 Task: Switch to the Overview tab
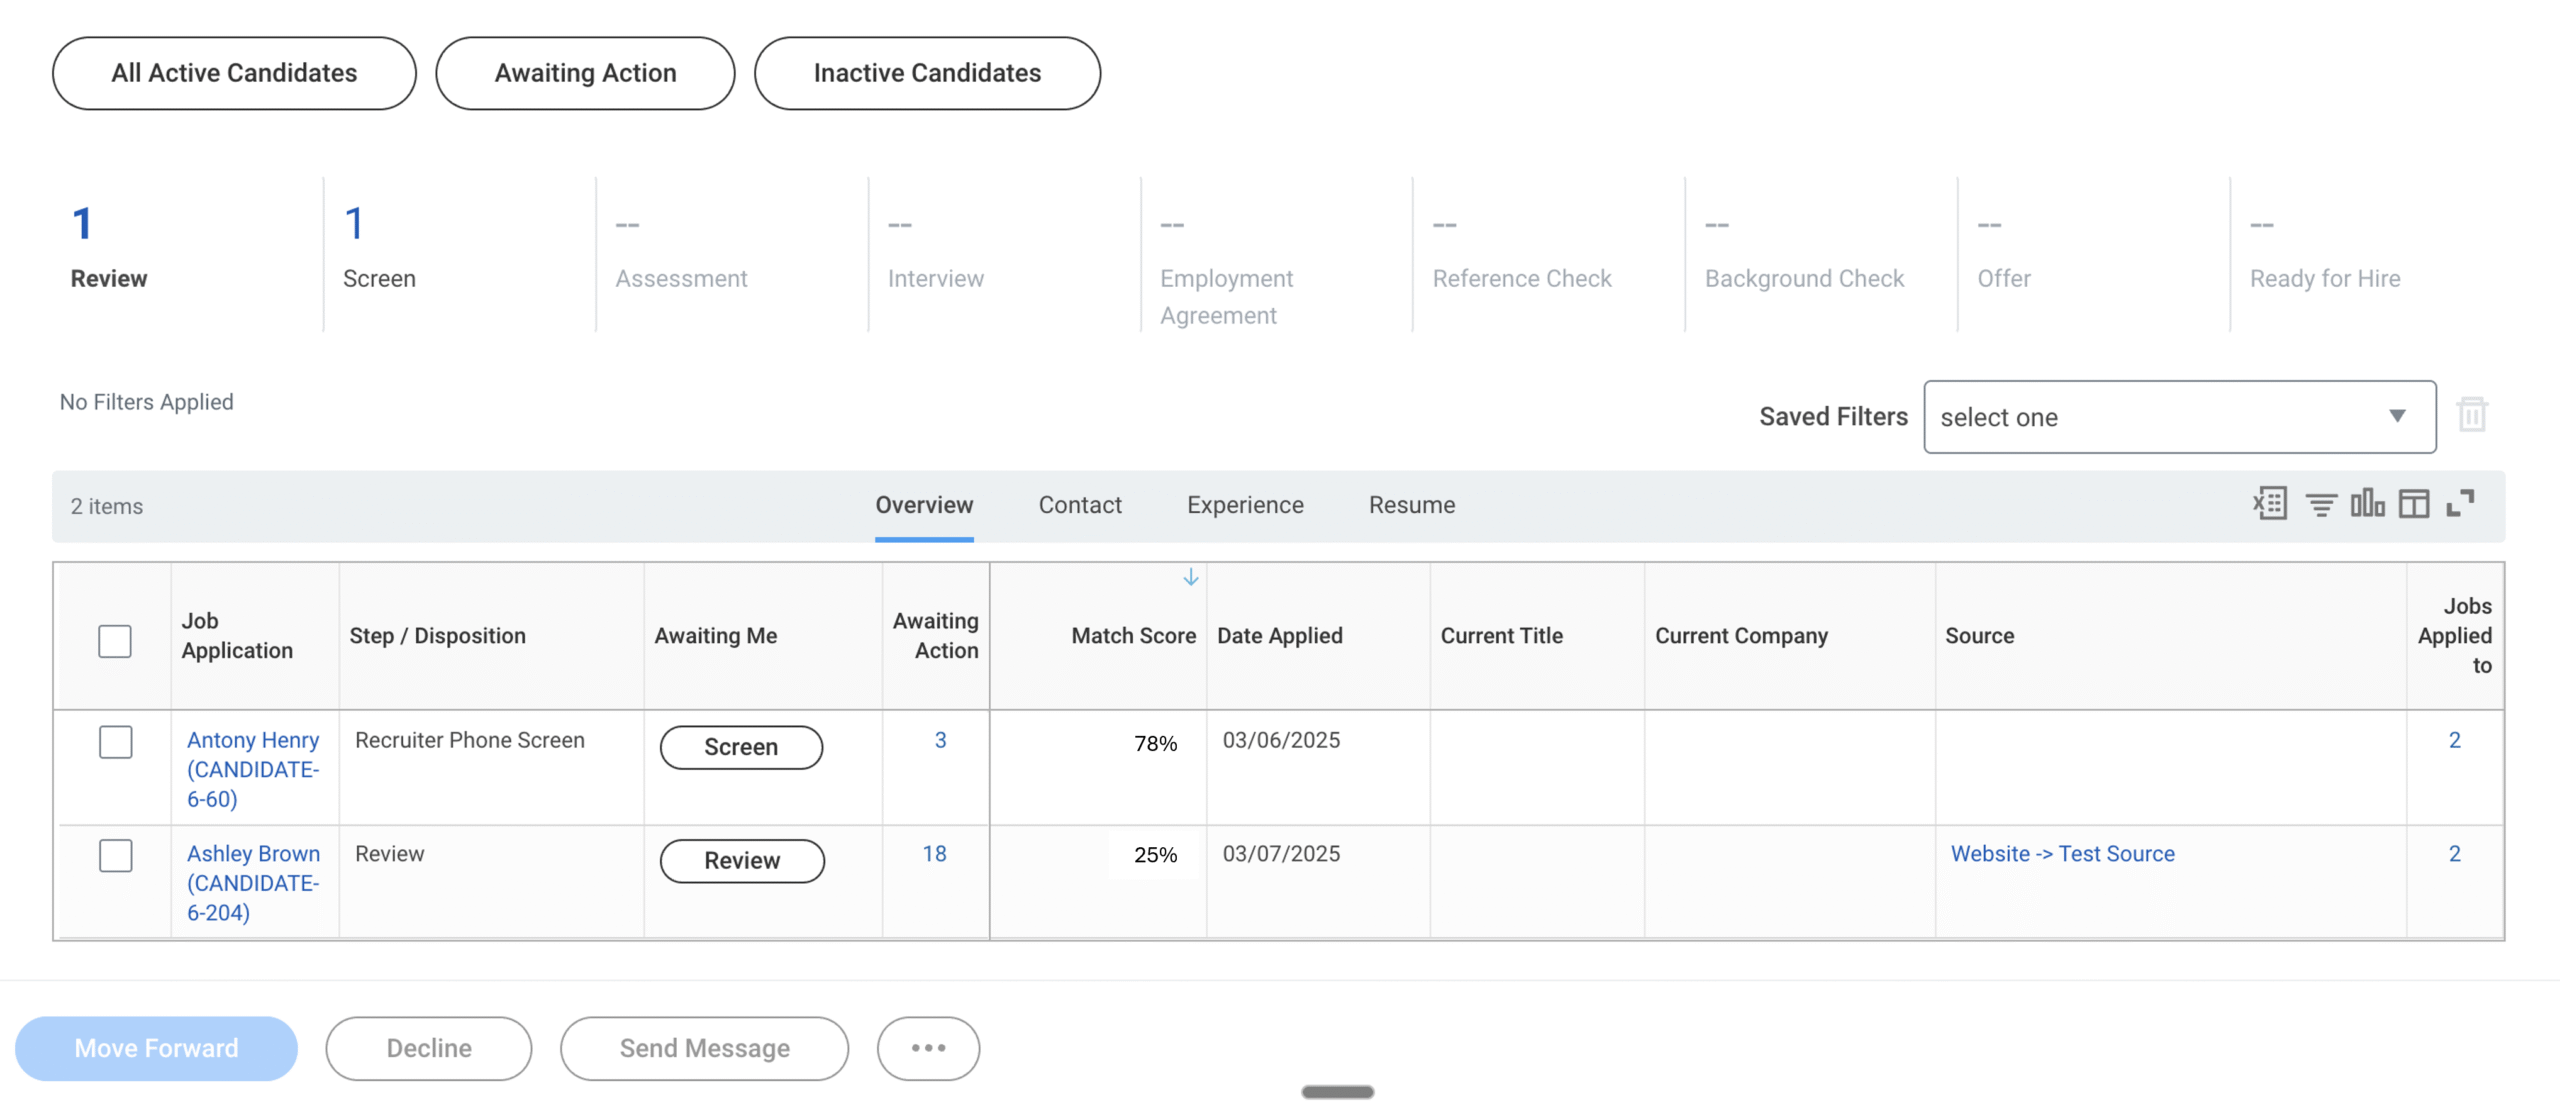click(924, 505)
